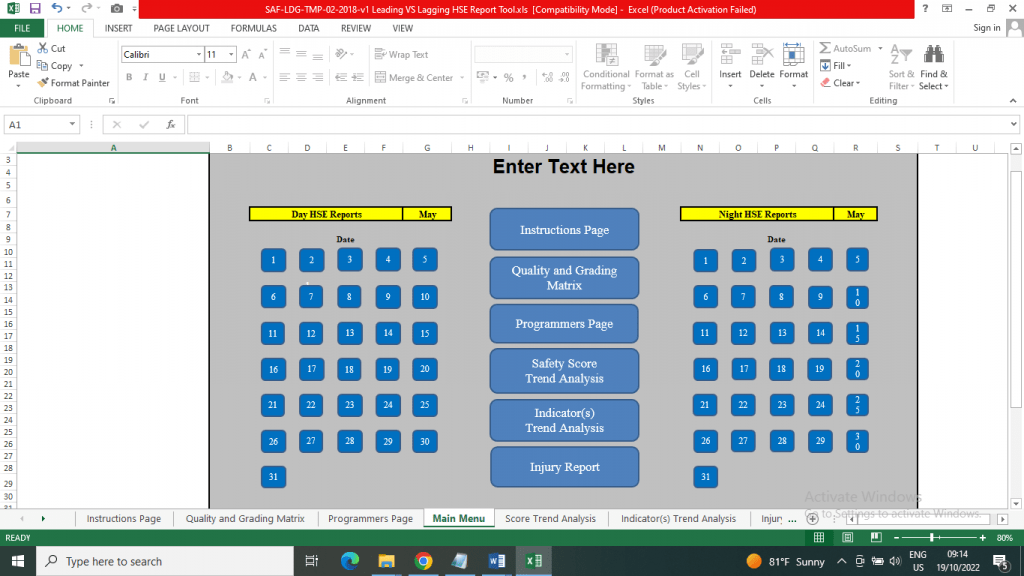1024x576 pixels.
Task: Open Day HSE Report date 17
Action: click(312, 369)
